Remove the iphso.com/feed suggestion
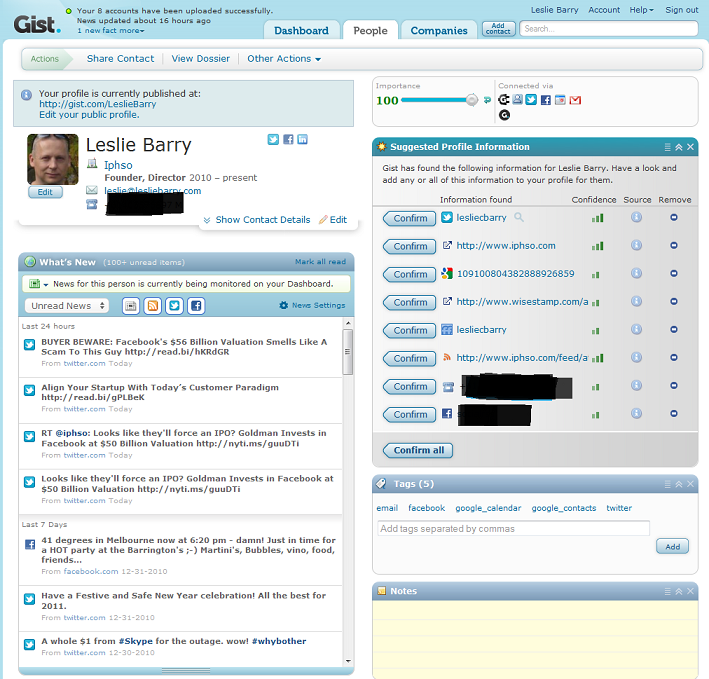This screenshot has width=709, height=679. click(674, 358)
